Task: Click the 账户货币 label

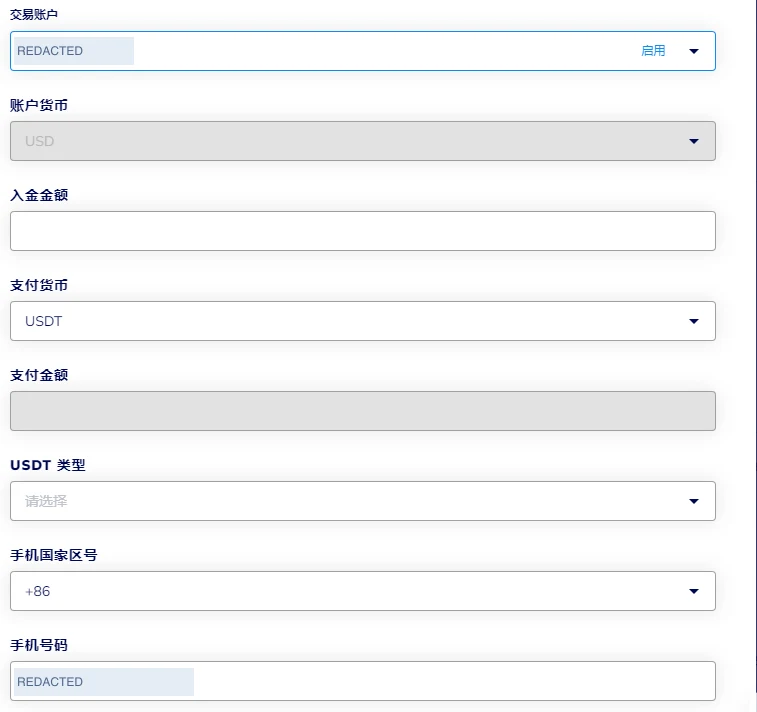Action: (39, 105)
